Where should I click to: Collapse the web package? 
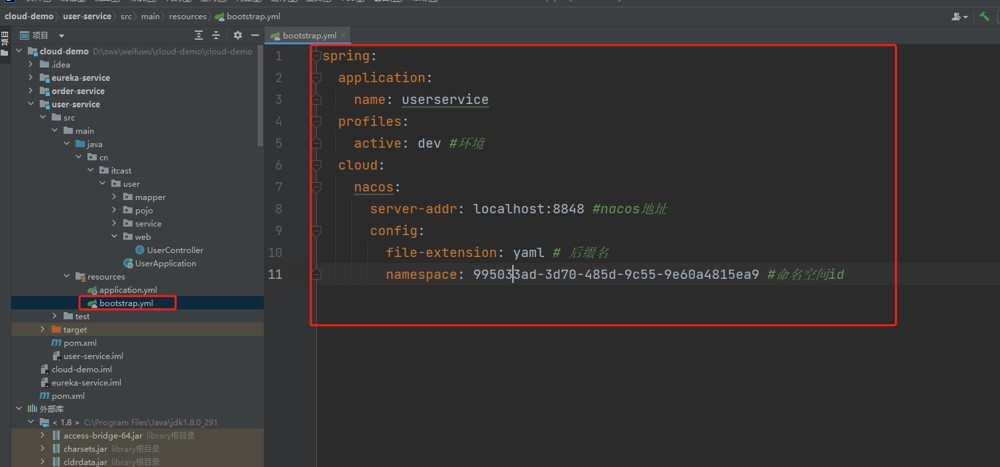point(114,237)
